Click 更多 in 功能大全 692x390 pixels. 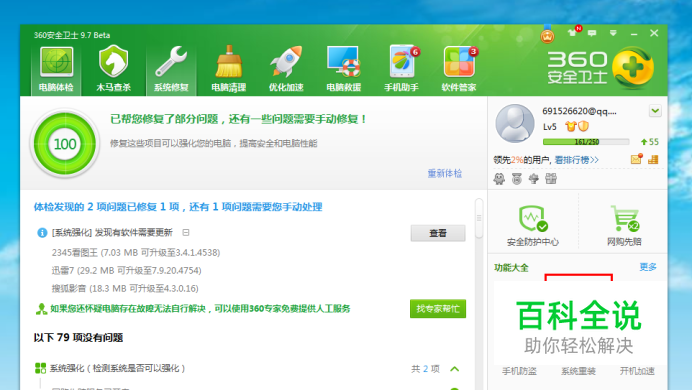point(648,267)
